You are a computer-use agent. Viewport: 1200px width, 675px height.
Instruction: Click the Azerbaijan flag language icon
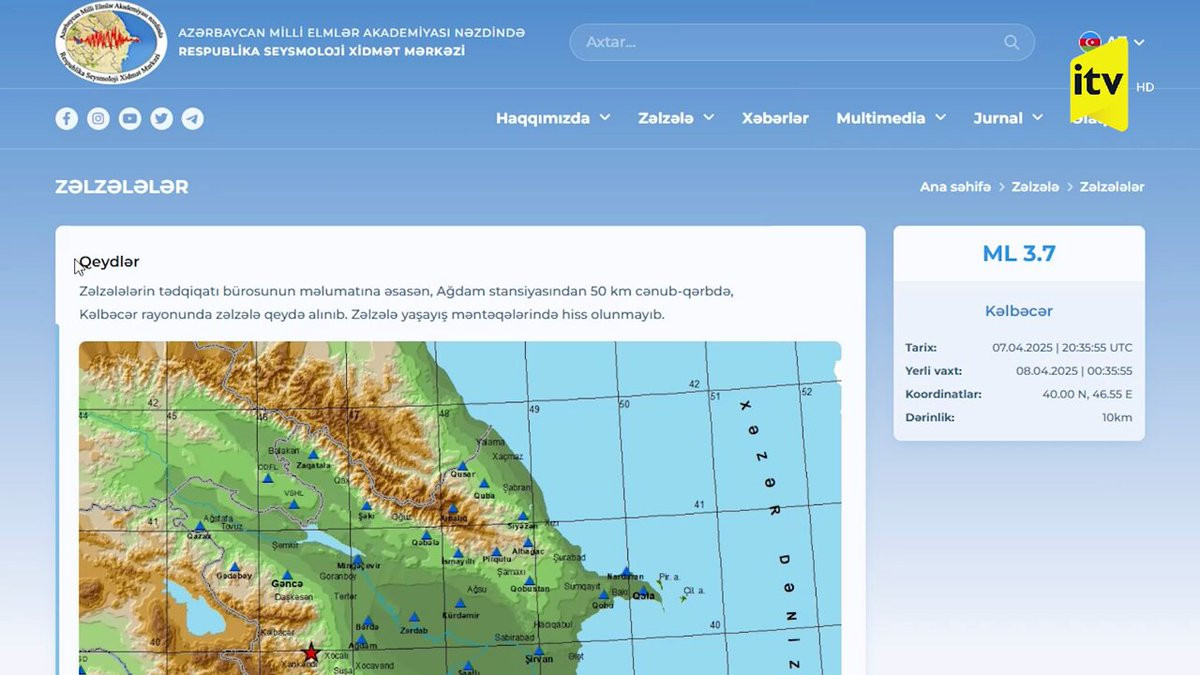1089,41
